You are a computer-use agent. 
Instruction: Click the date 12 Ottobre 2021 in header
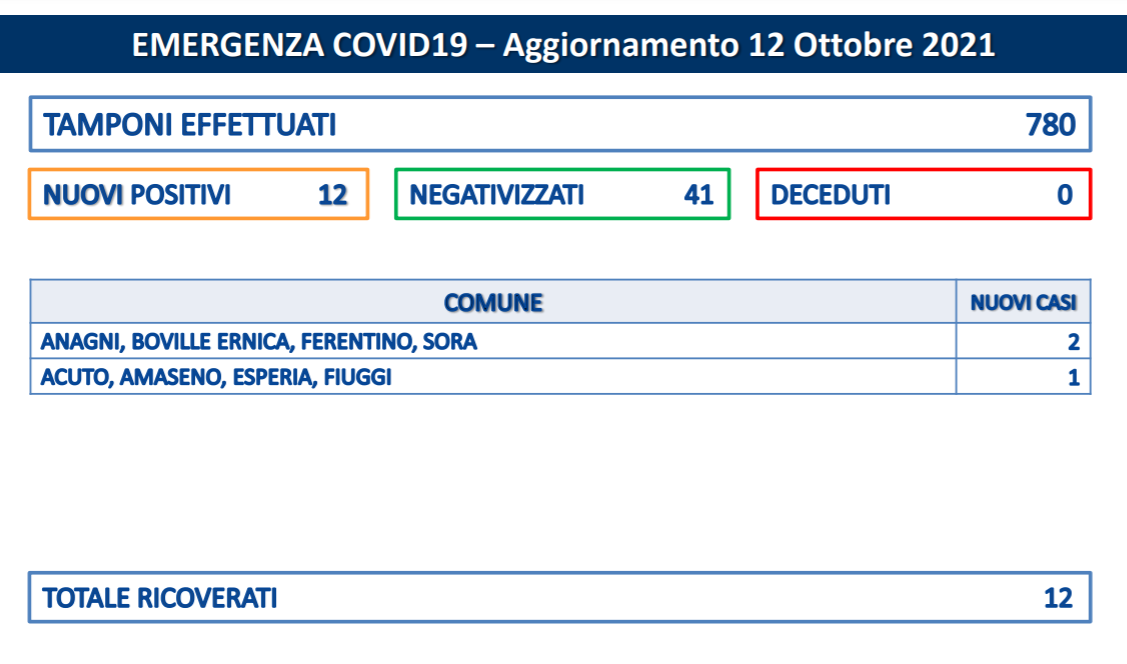(871, 45)
